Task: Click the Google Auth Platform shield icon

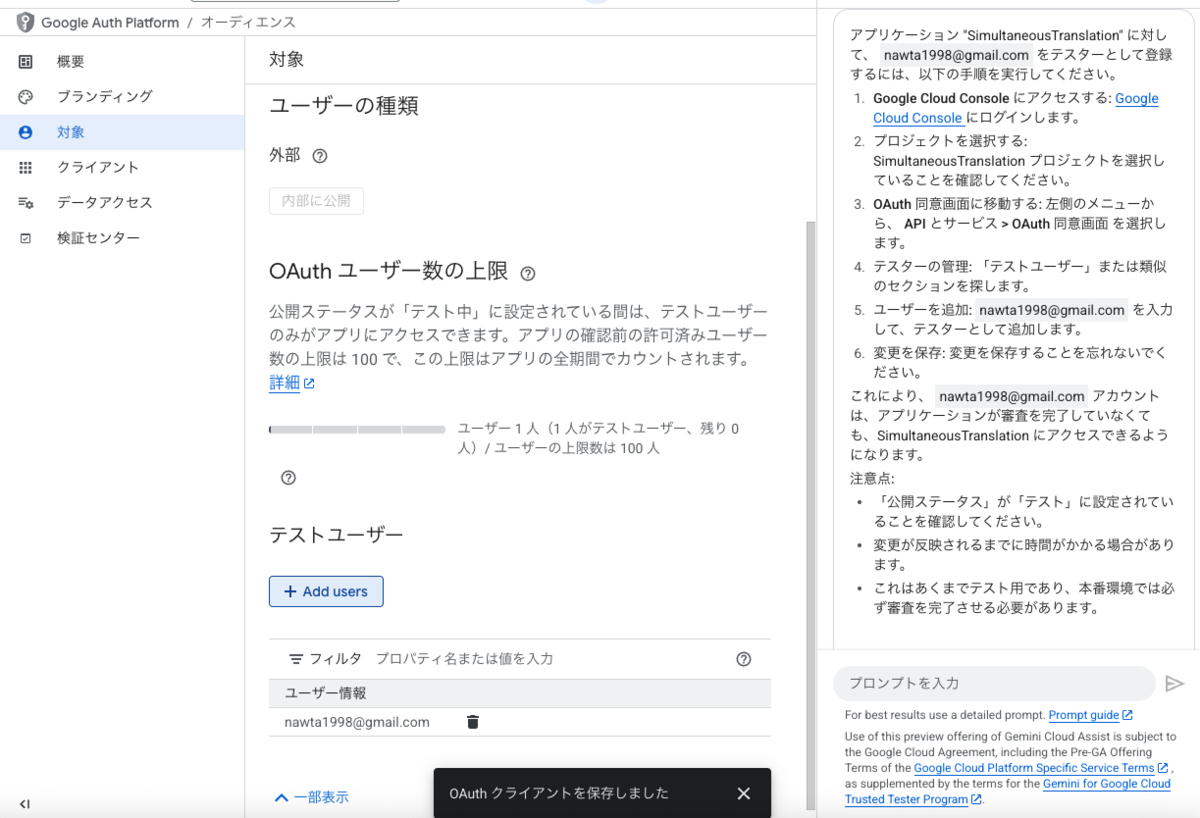Action: pos(25,22)
